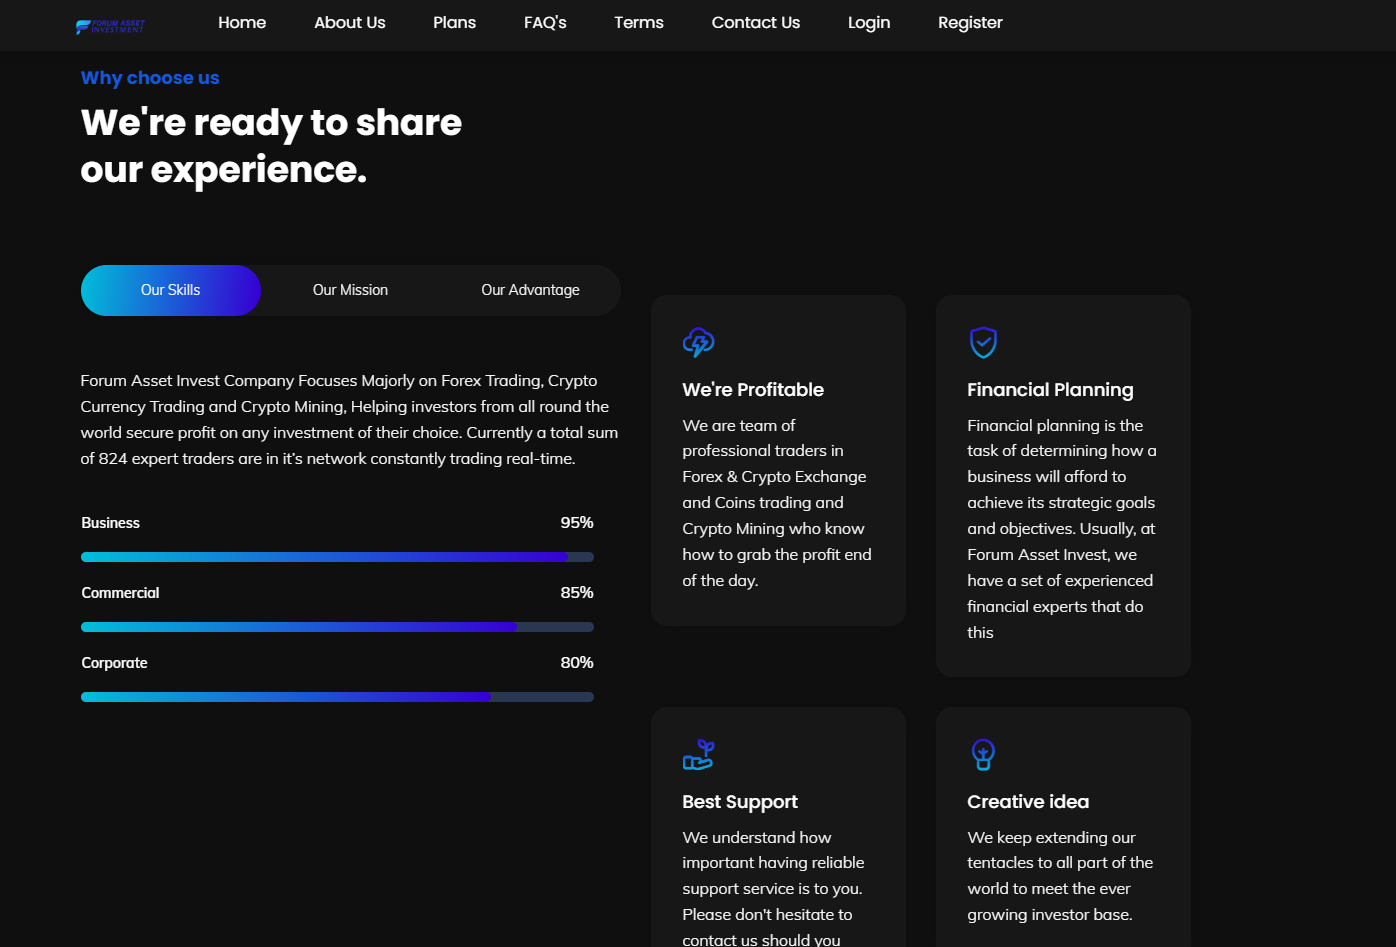The image size is (1396, 947).
Task: Switch to the Our Skills tab
Action: (170, 290)
